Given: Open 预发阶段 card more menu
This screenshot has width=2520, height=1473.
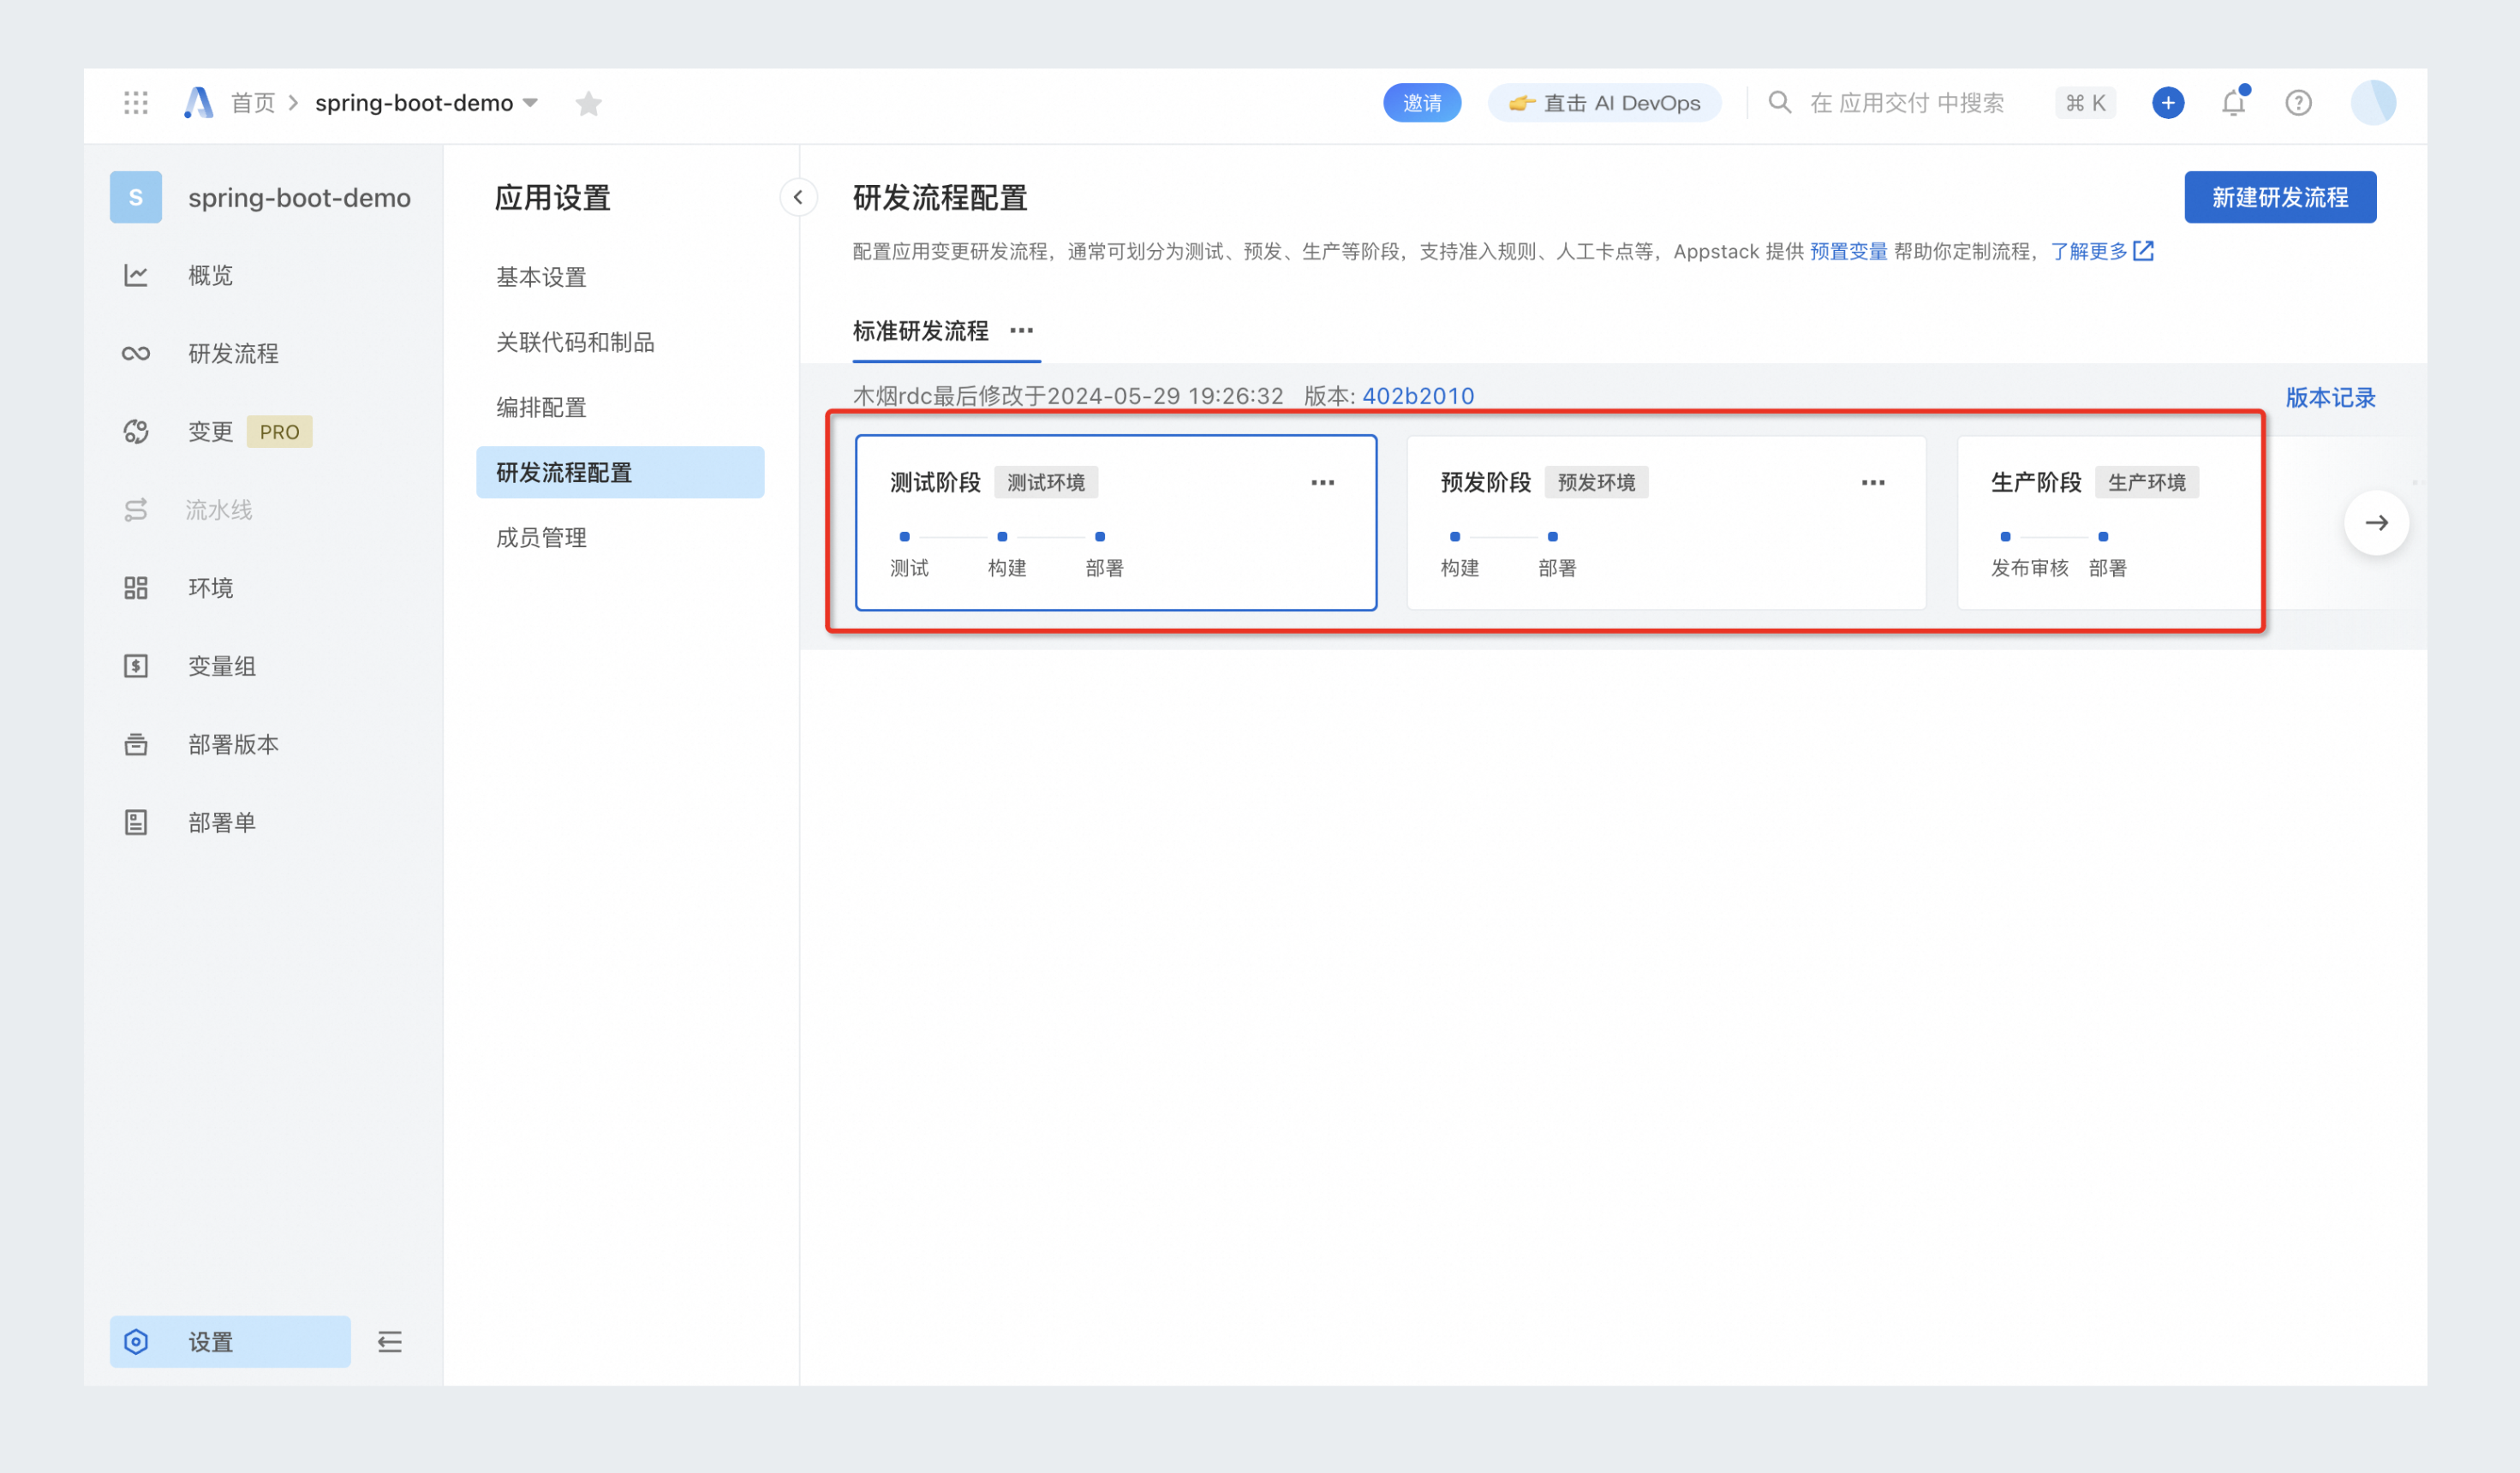Looking at the screenshot, I should [1873, 482].
